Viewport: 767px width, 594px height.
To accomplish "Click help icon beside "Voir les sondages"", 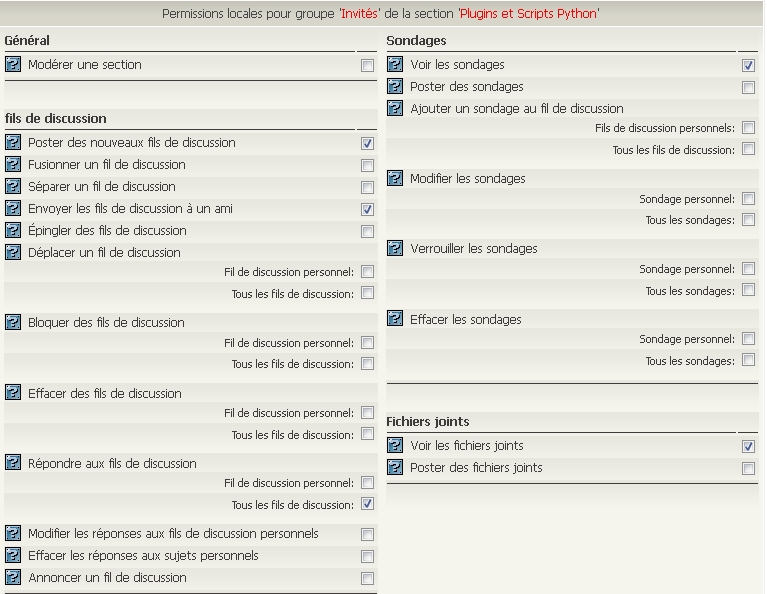I will coord(395,65).
